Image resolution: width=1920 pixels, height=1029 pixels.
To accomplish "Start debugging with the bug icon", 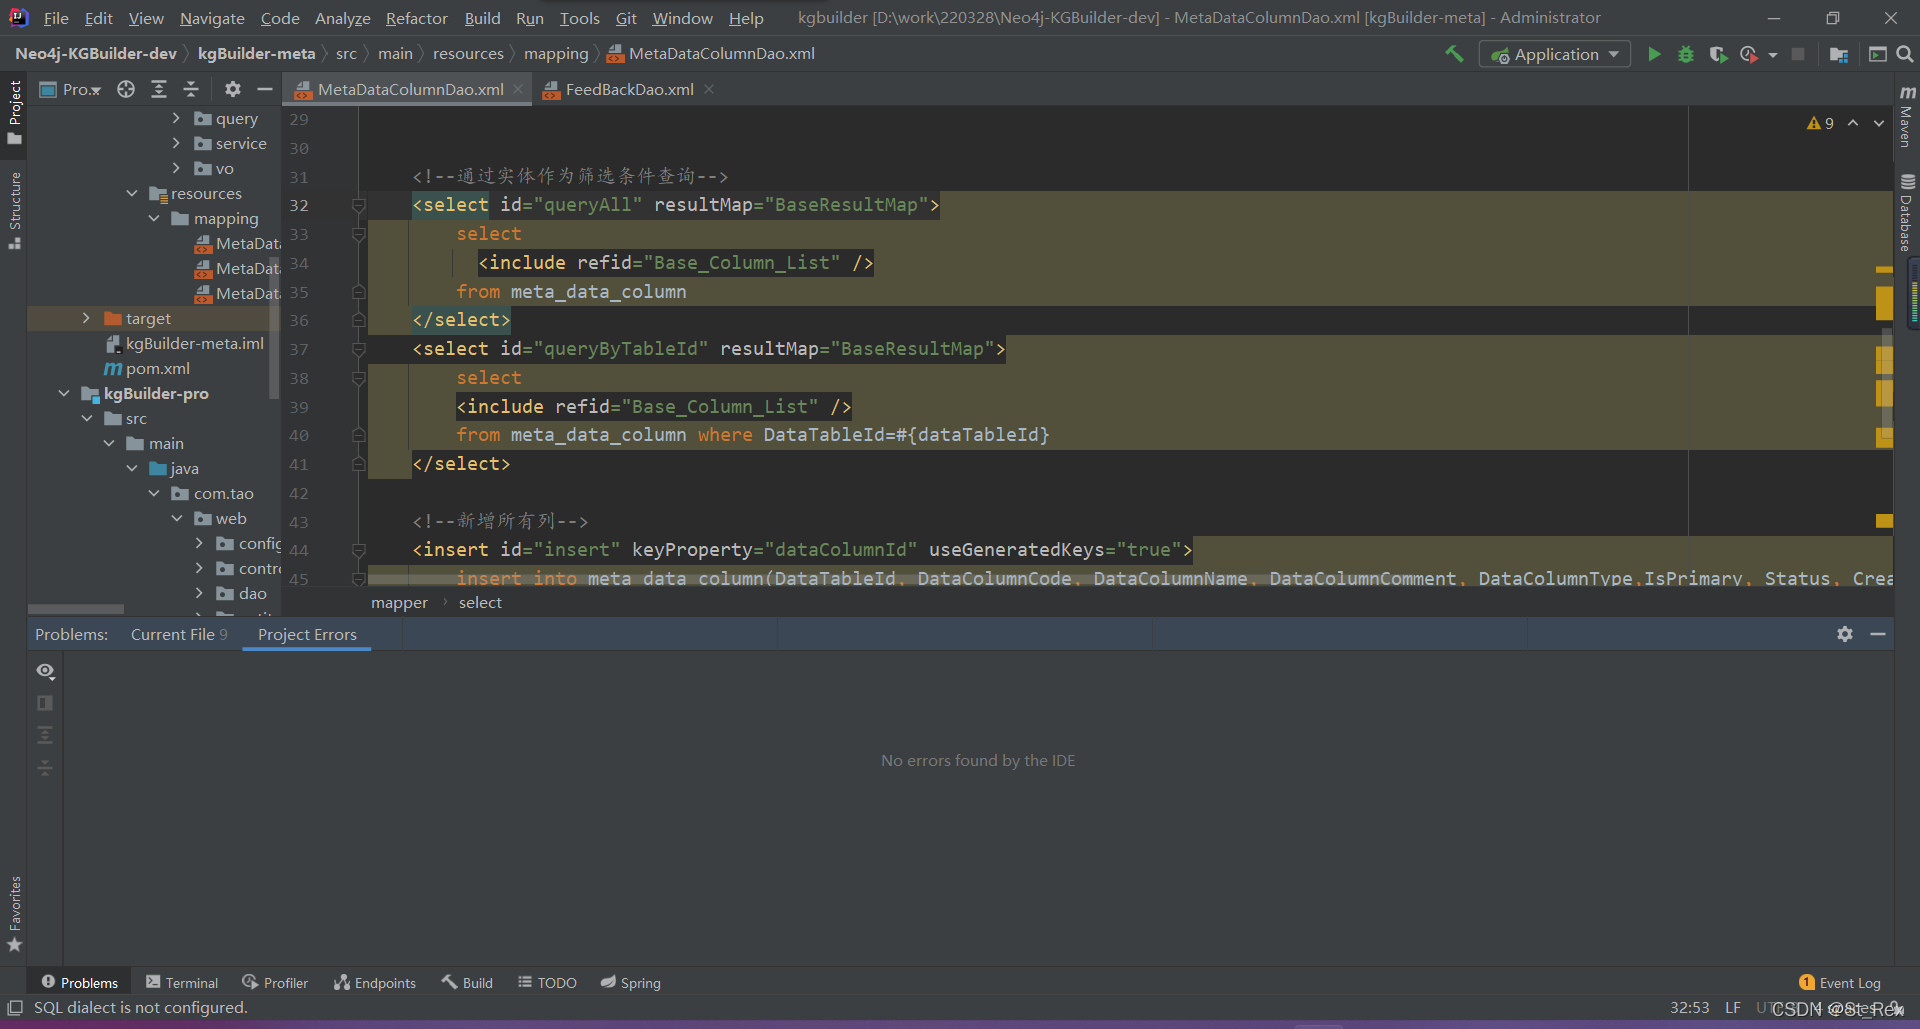I will coord(1686,54).
